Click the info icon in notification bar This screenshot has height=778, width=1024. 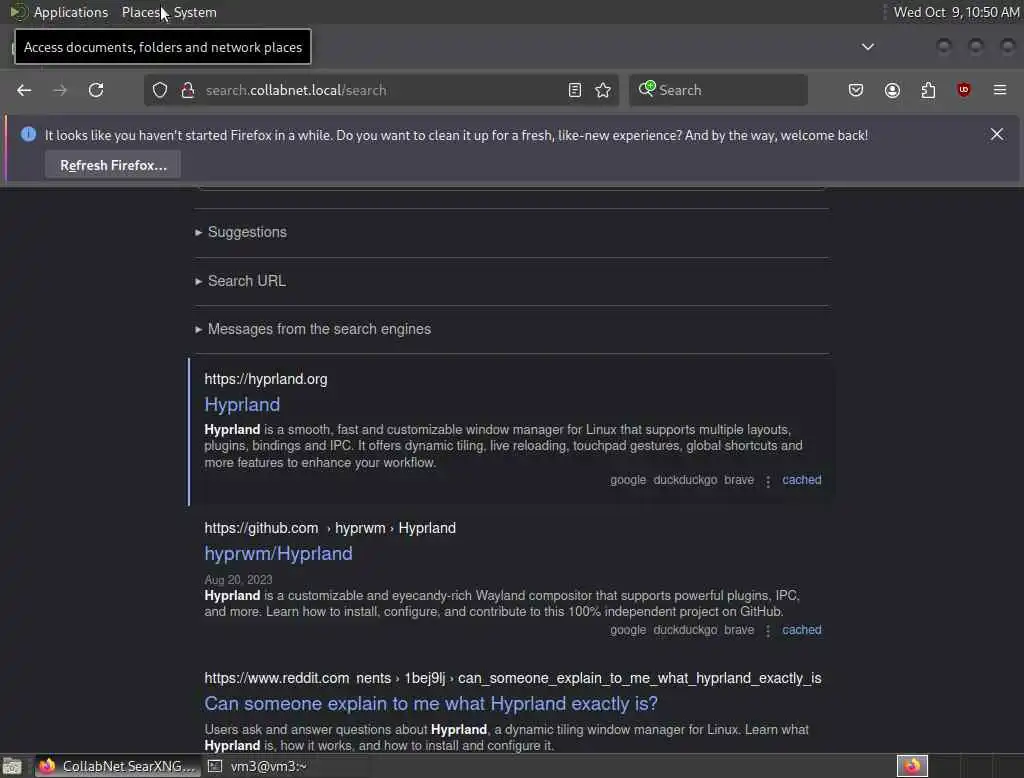coord(28,134)
